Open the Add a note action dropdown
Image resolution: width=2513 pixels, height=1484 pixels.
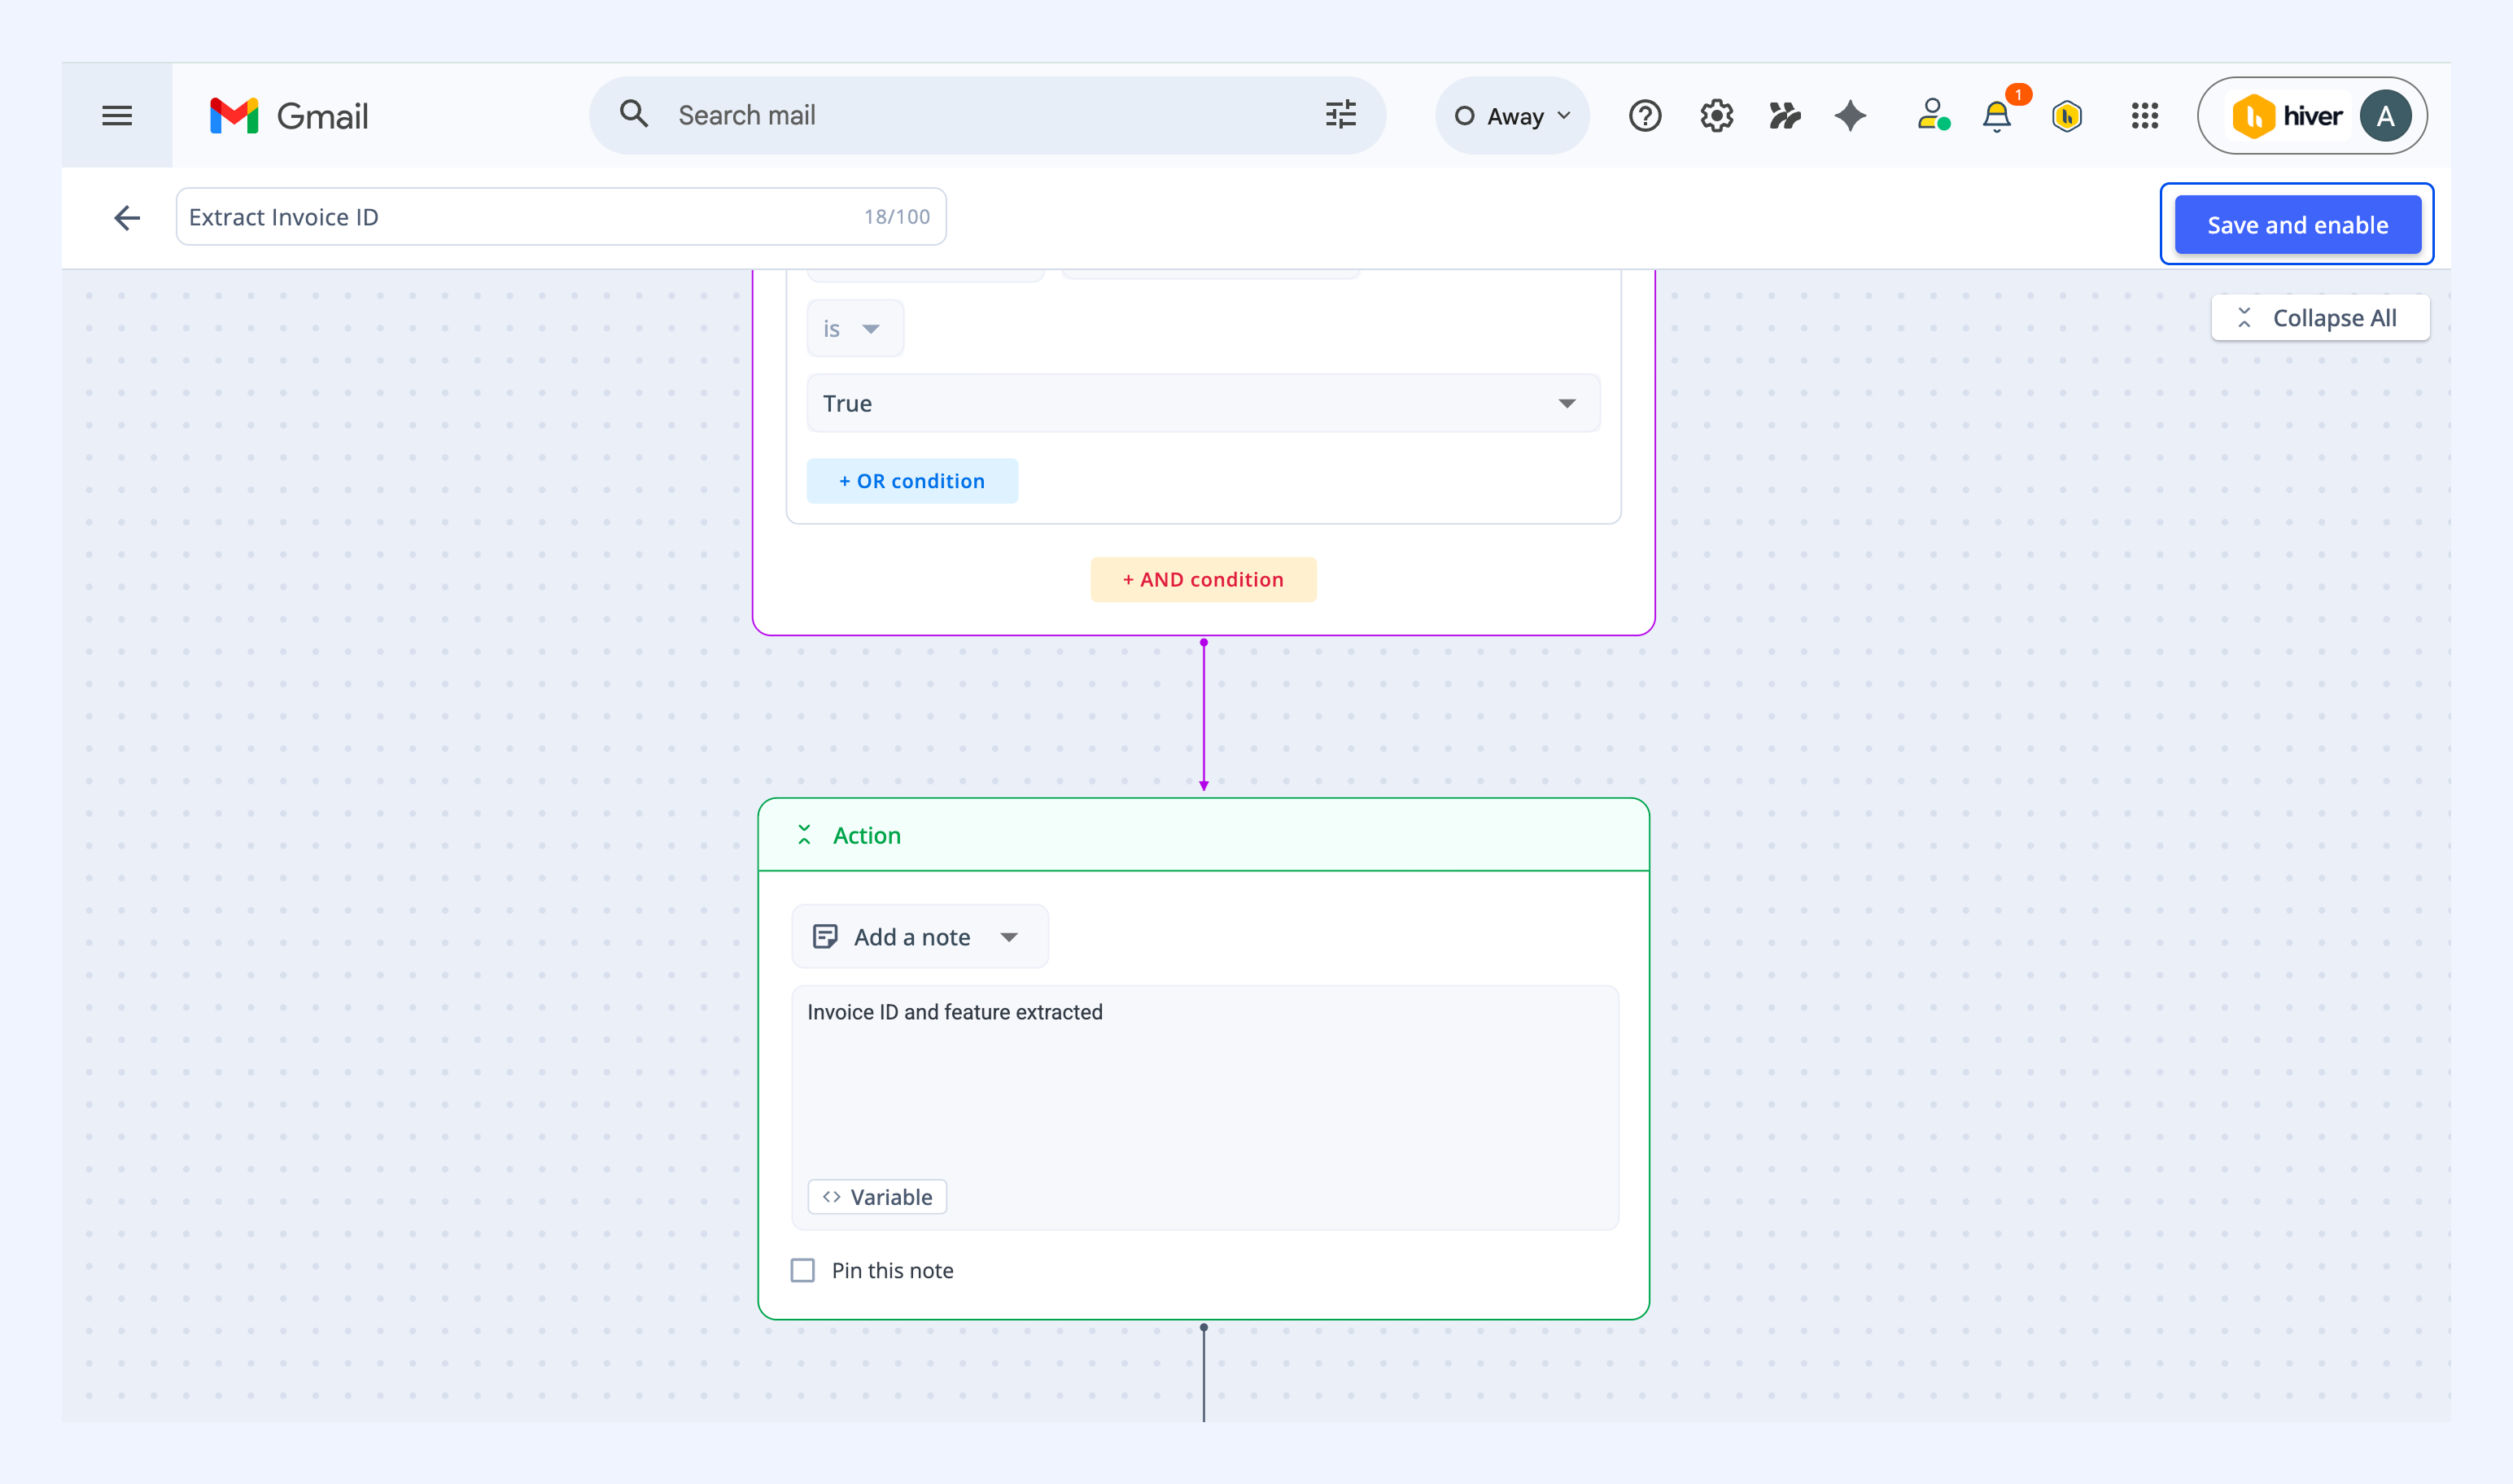(920, 937)
